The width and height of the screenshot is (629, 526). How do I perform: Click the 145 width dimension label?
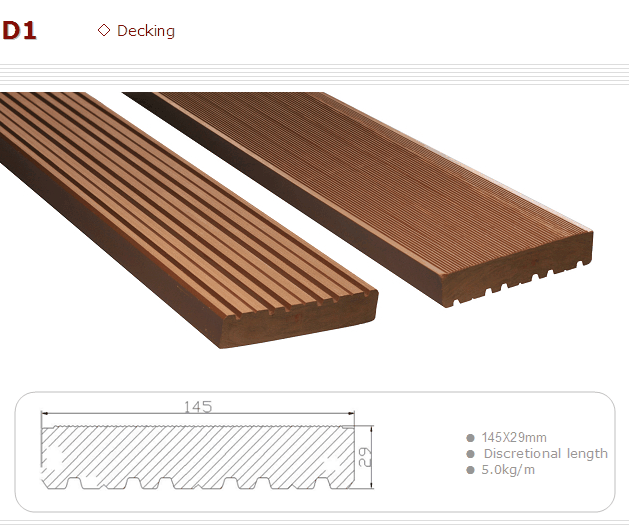(198, 406)
